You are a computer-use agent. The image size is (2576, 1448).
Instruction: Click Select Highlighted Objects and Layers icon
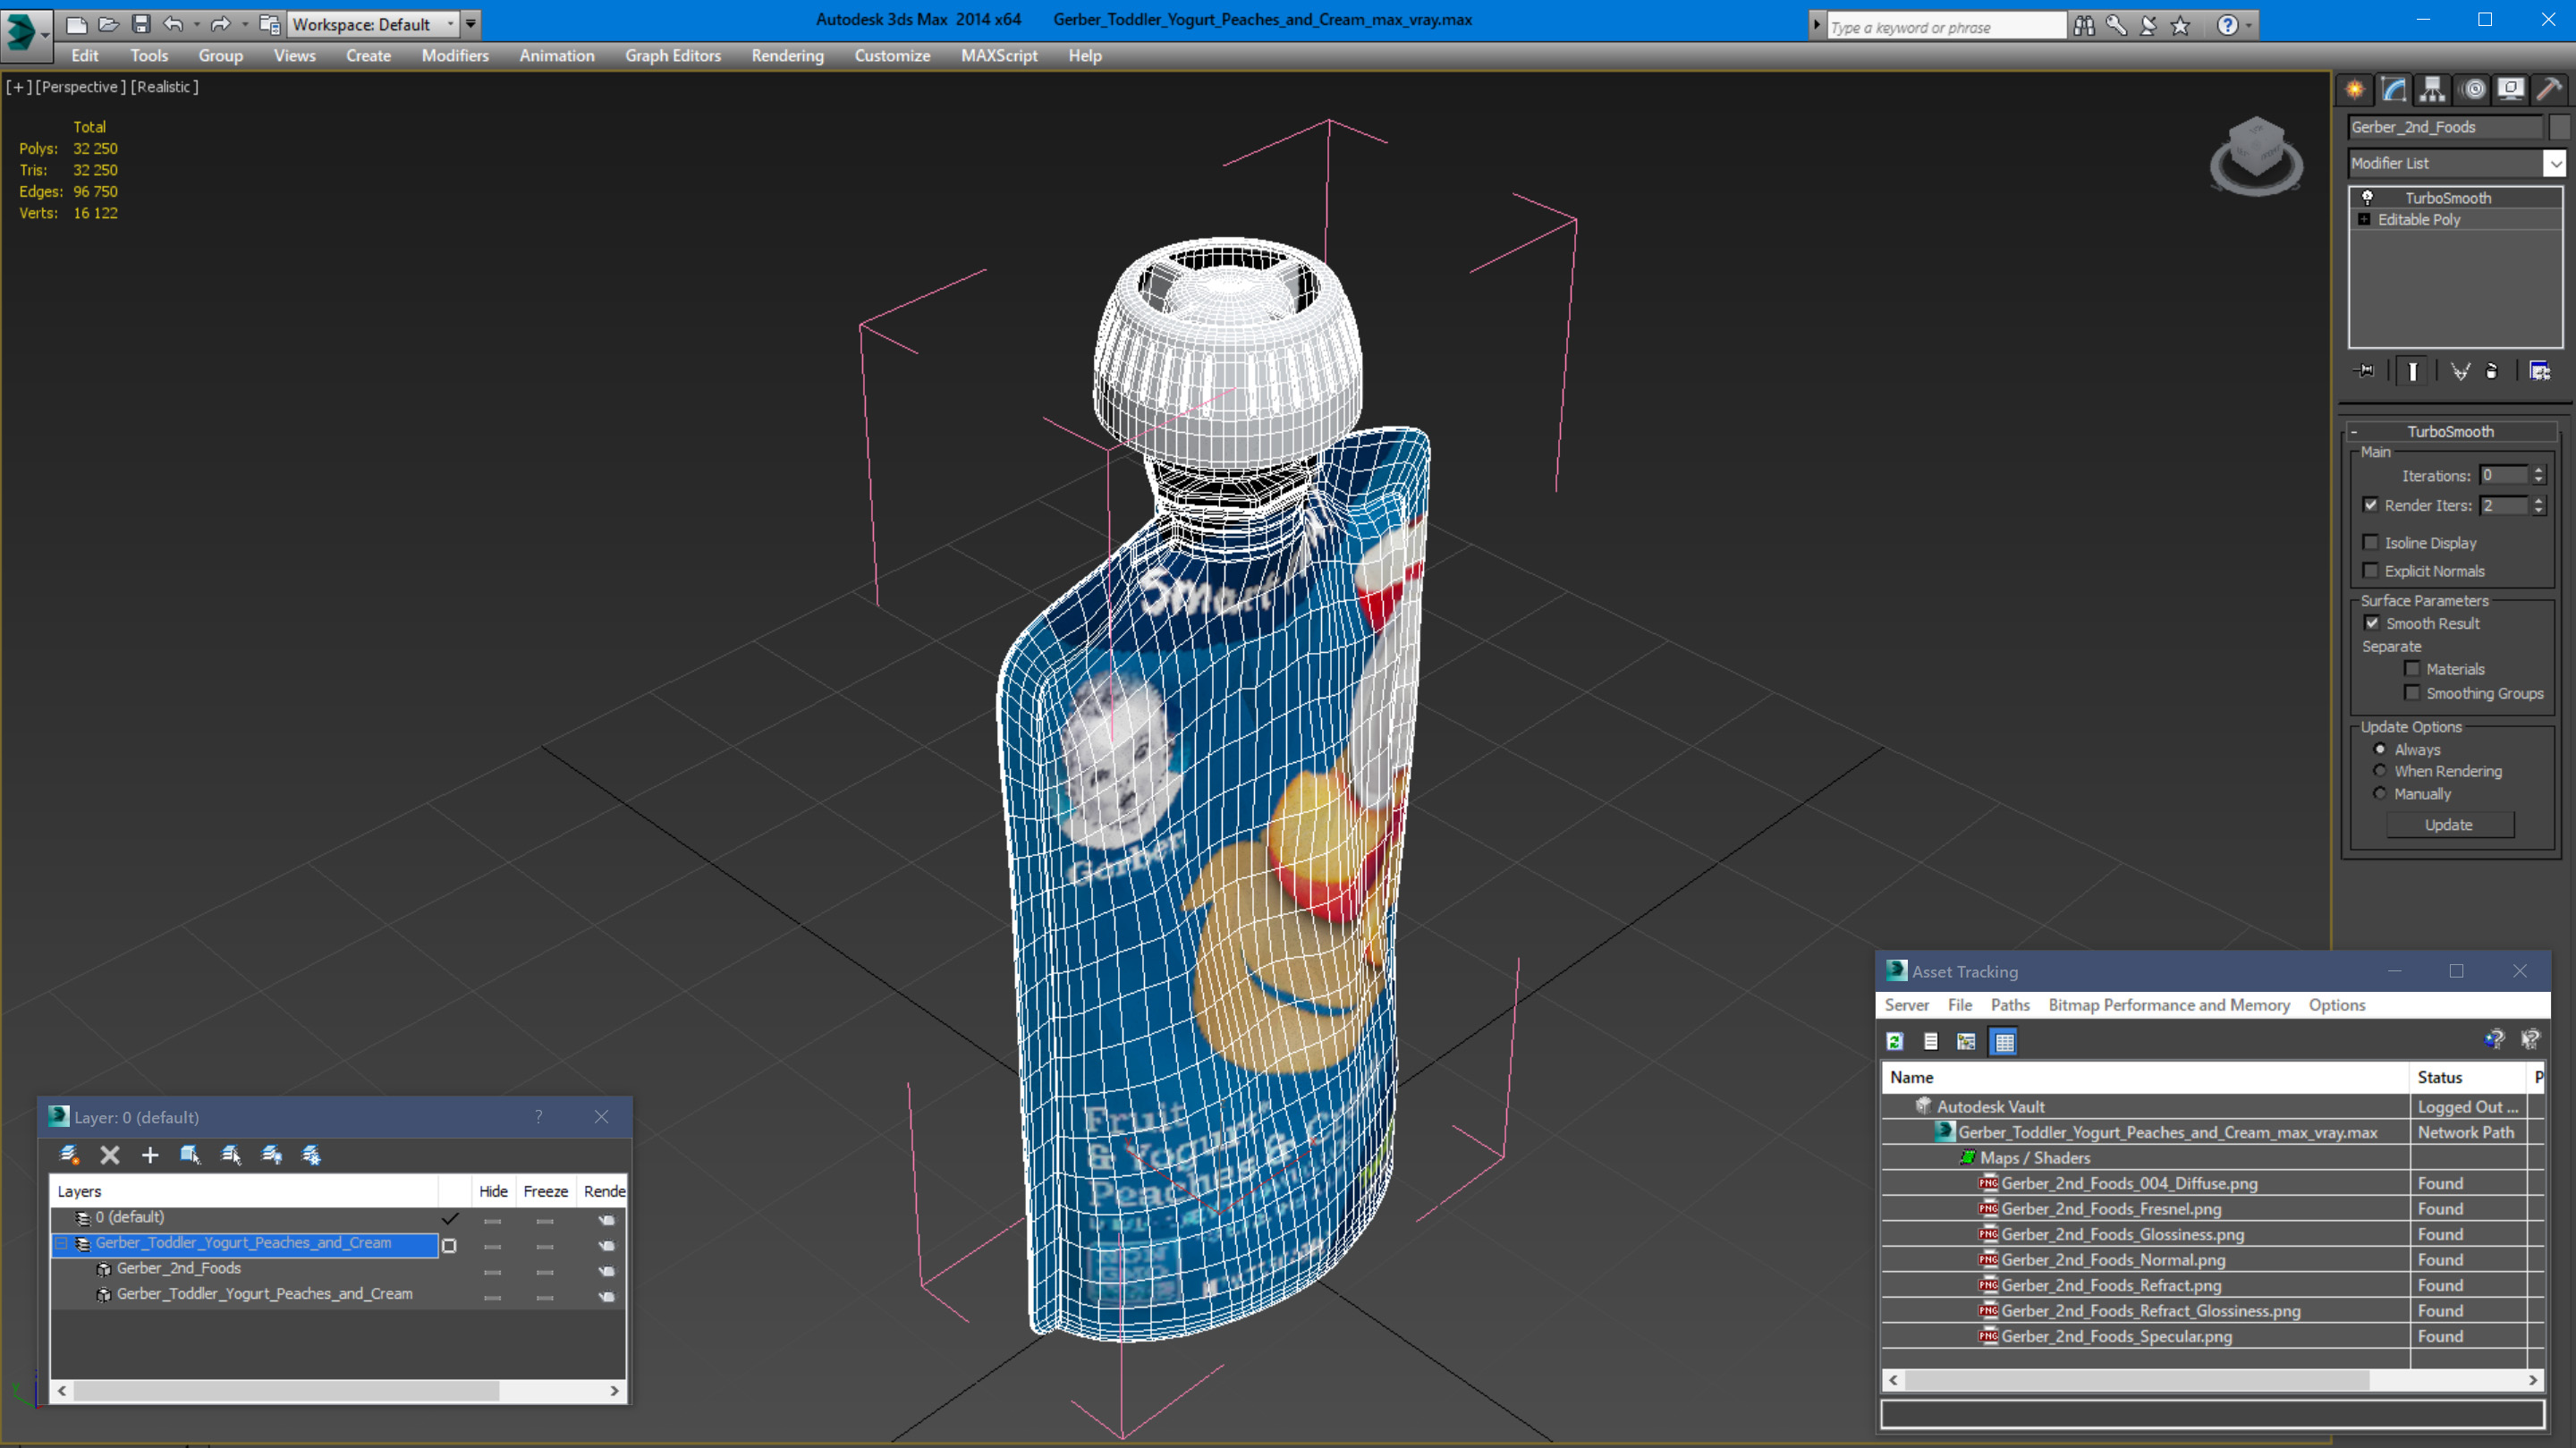(190, 1155)
